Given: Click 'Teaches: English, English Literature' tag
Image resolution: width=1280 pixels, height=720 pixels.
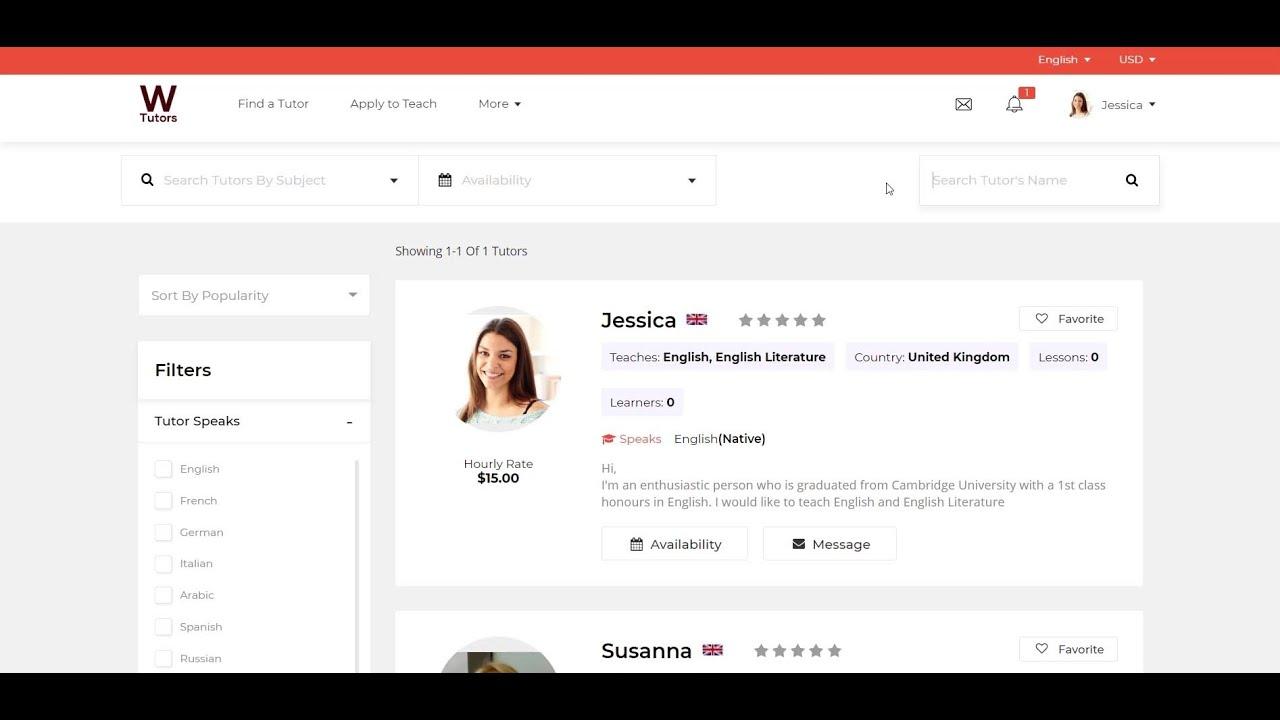Looking at the screenshot, I should 718,357.
